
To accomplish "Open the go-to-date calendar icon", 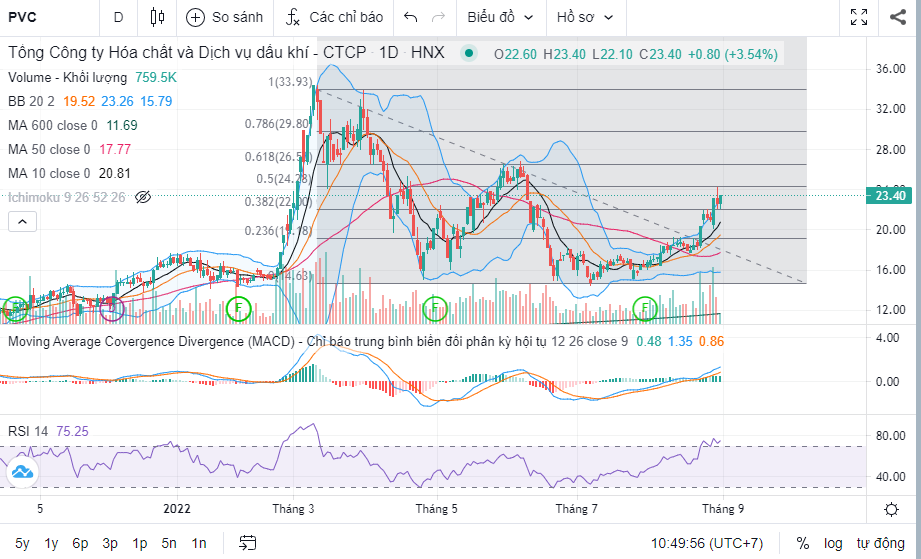I will (248, 543).
